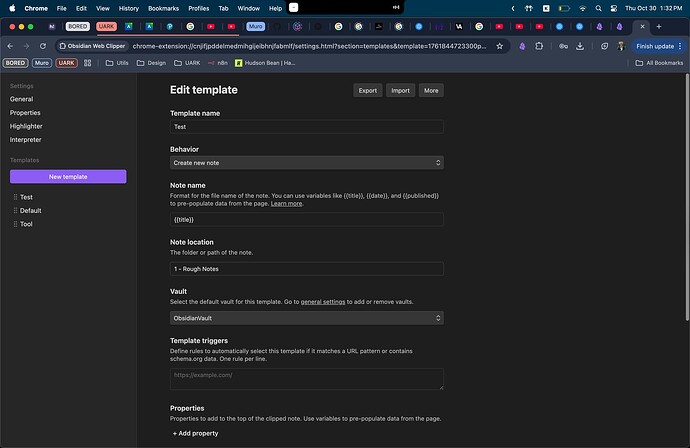The image size is (690, 448).
Task: Expand the Muro tab group in tab strip
Action: click(256, 26)
